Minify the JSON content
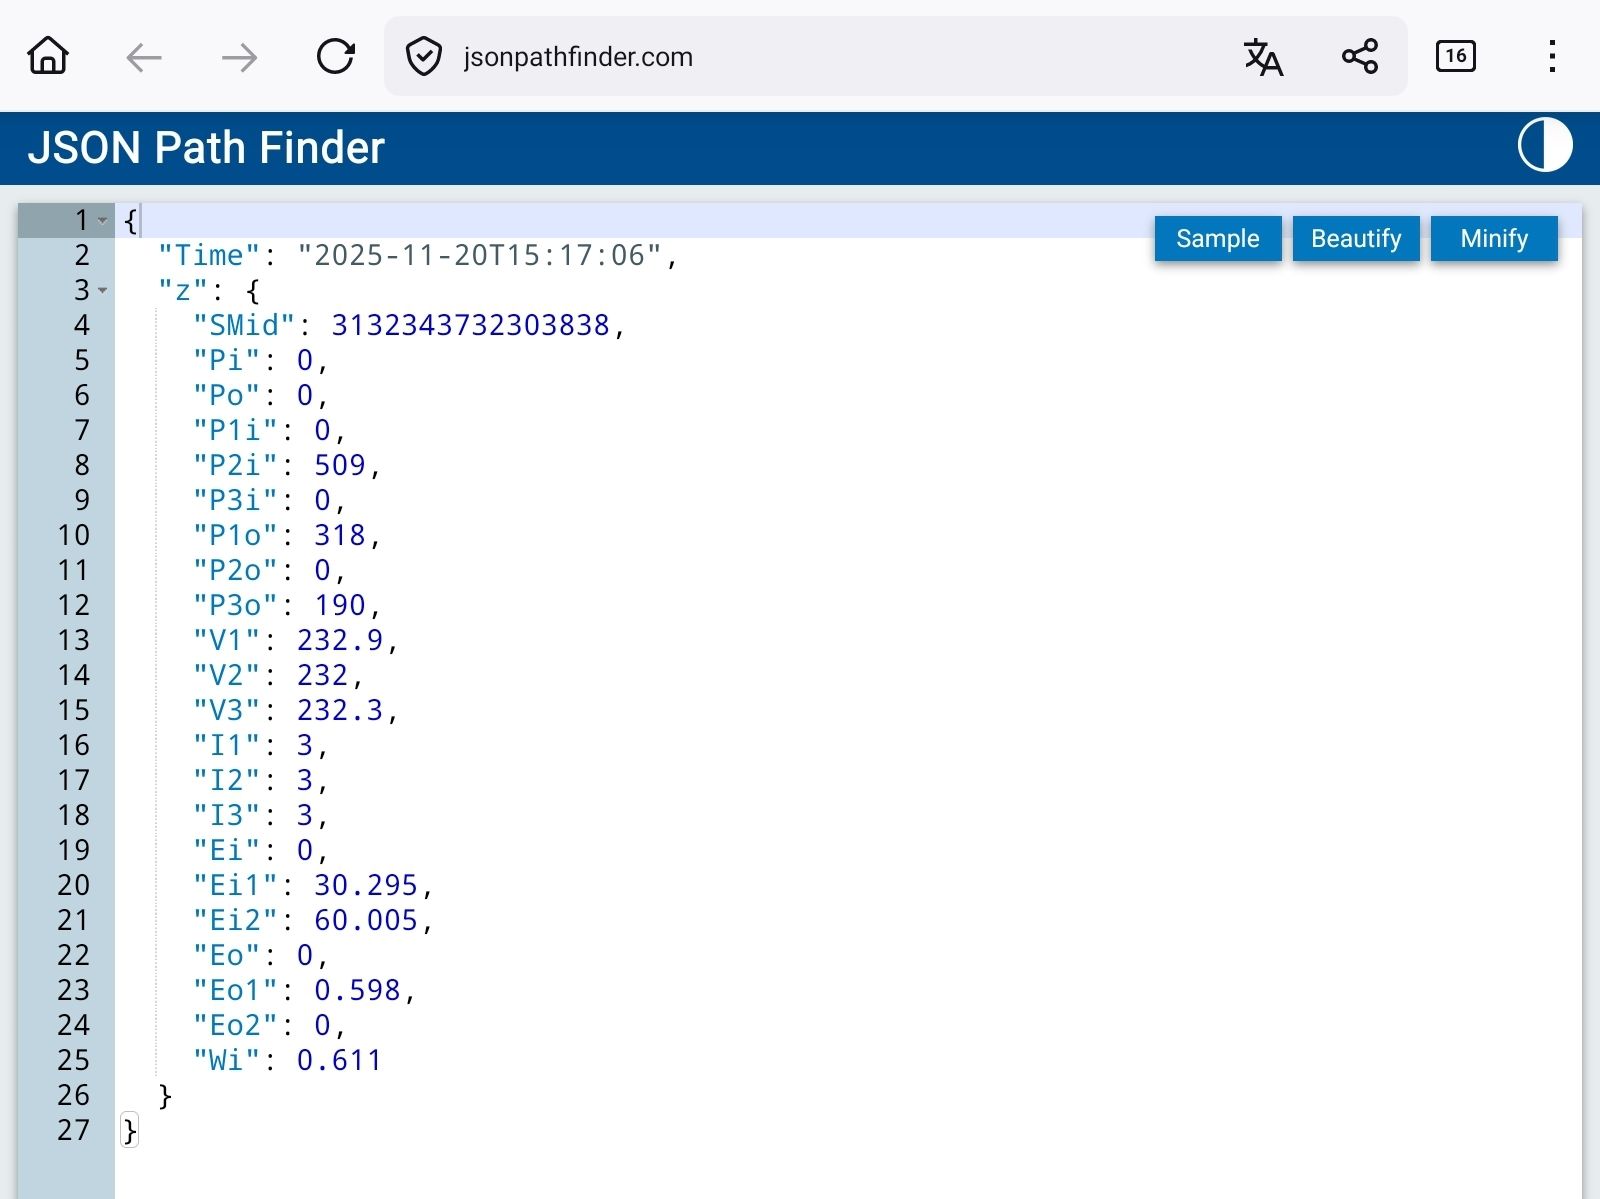Screen dimensions: 1600x1199 (x=1494, y=238)
